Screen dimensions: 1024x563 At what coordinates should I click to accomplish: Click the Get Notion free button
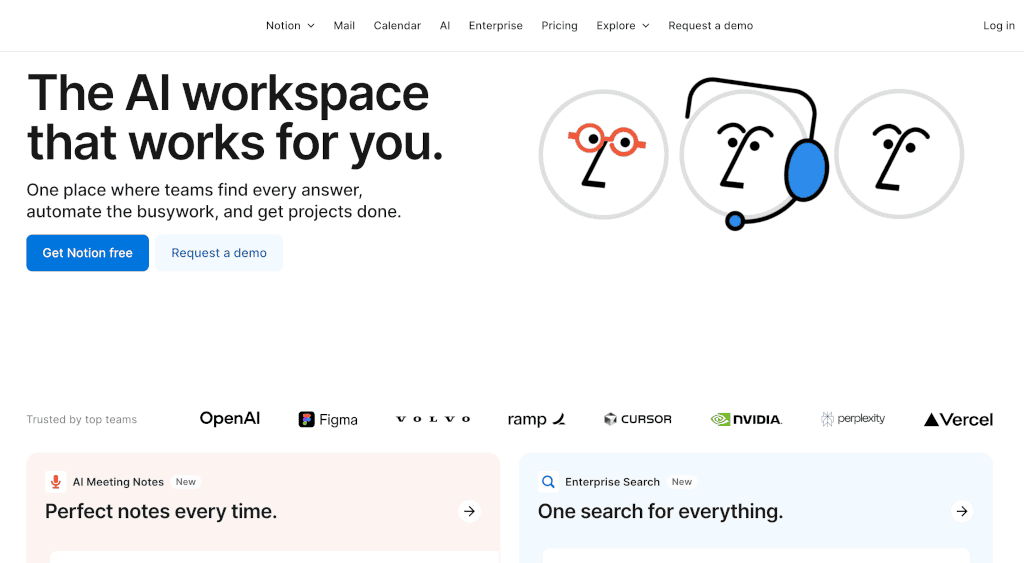88,253
